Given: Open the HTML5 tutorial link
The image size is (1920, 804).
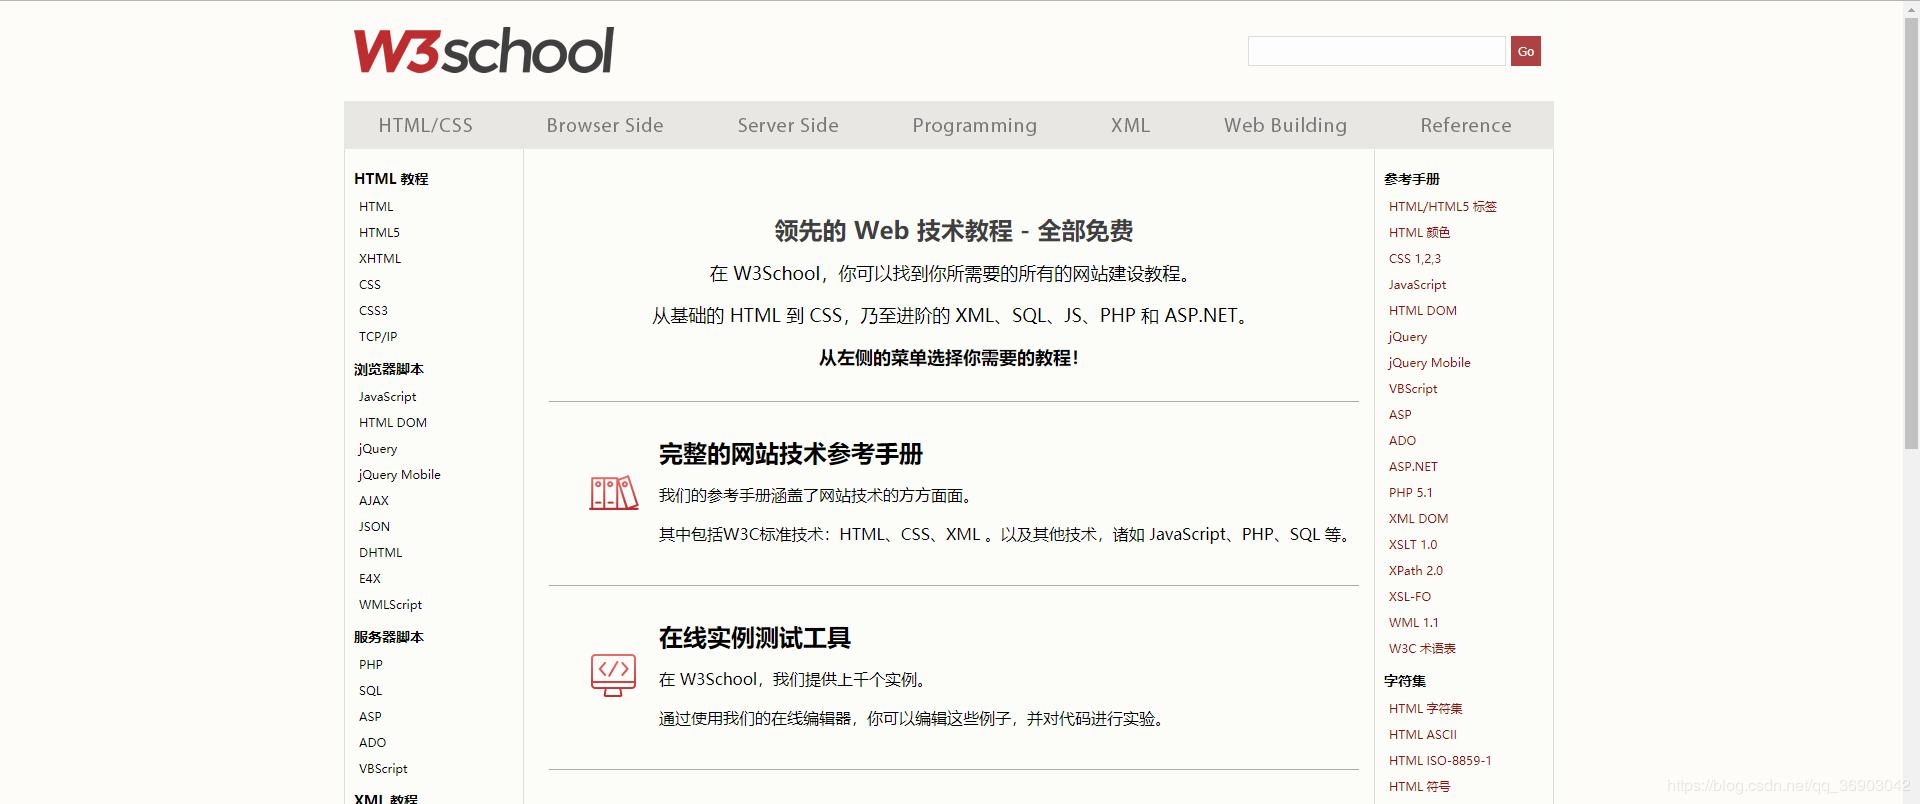Looking at the screenshot, I should coord(379,233).
